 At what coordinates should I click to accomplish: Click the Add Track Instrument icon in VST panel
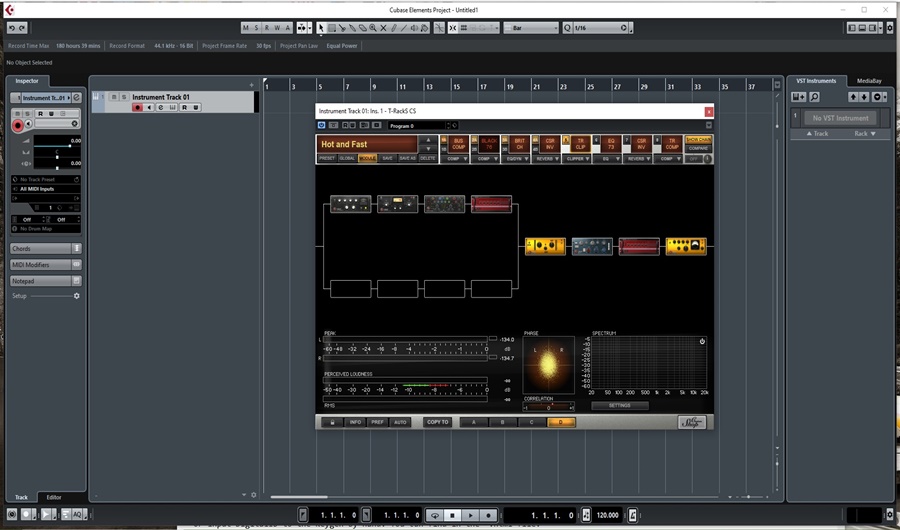click(x=798, y=97)
